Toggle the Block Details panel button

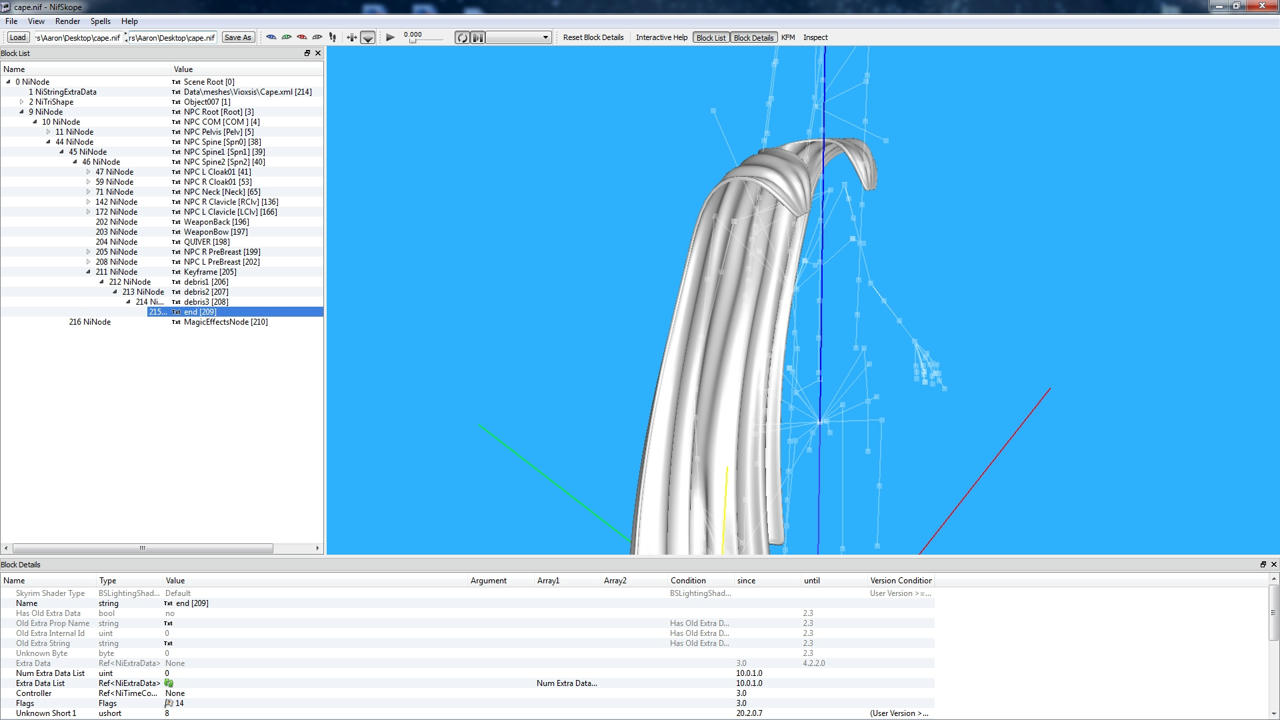[753, 38]
